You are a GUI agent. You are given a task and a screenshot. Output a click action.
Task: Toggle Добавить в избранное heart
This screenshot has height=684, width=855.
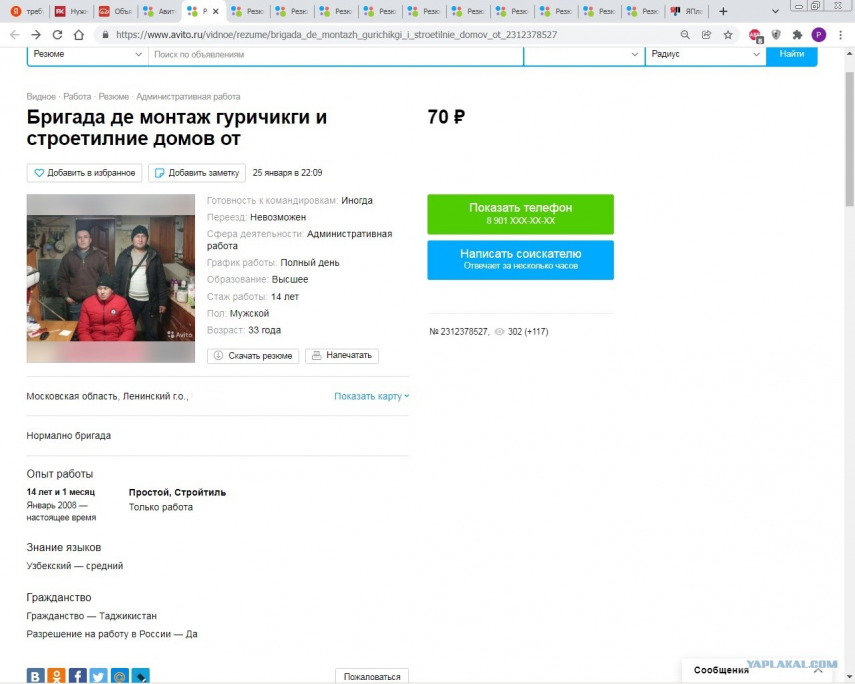point(83,172)
